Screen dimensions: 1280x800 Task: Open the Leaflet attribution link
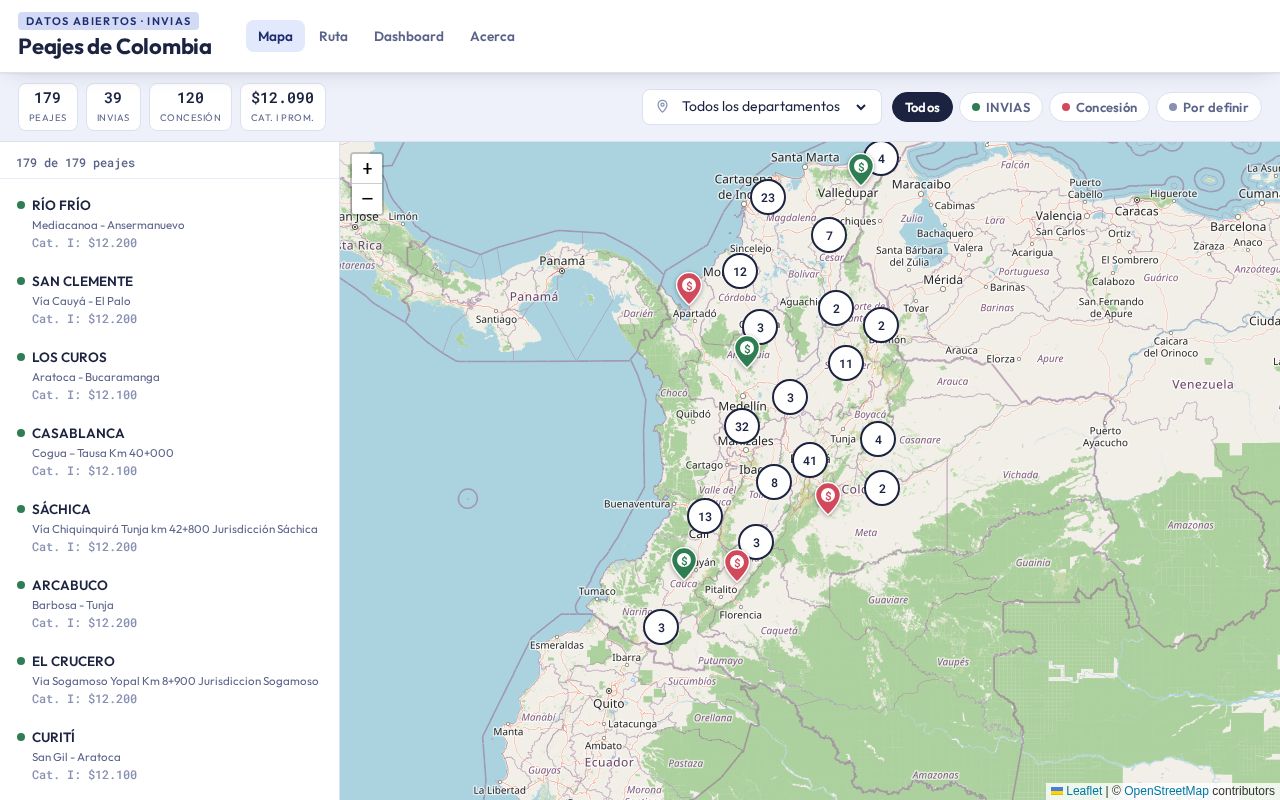coord(1076,791)
